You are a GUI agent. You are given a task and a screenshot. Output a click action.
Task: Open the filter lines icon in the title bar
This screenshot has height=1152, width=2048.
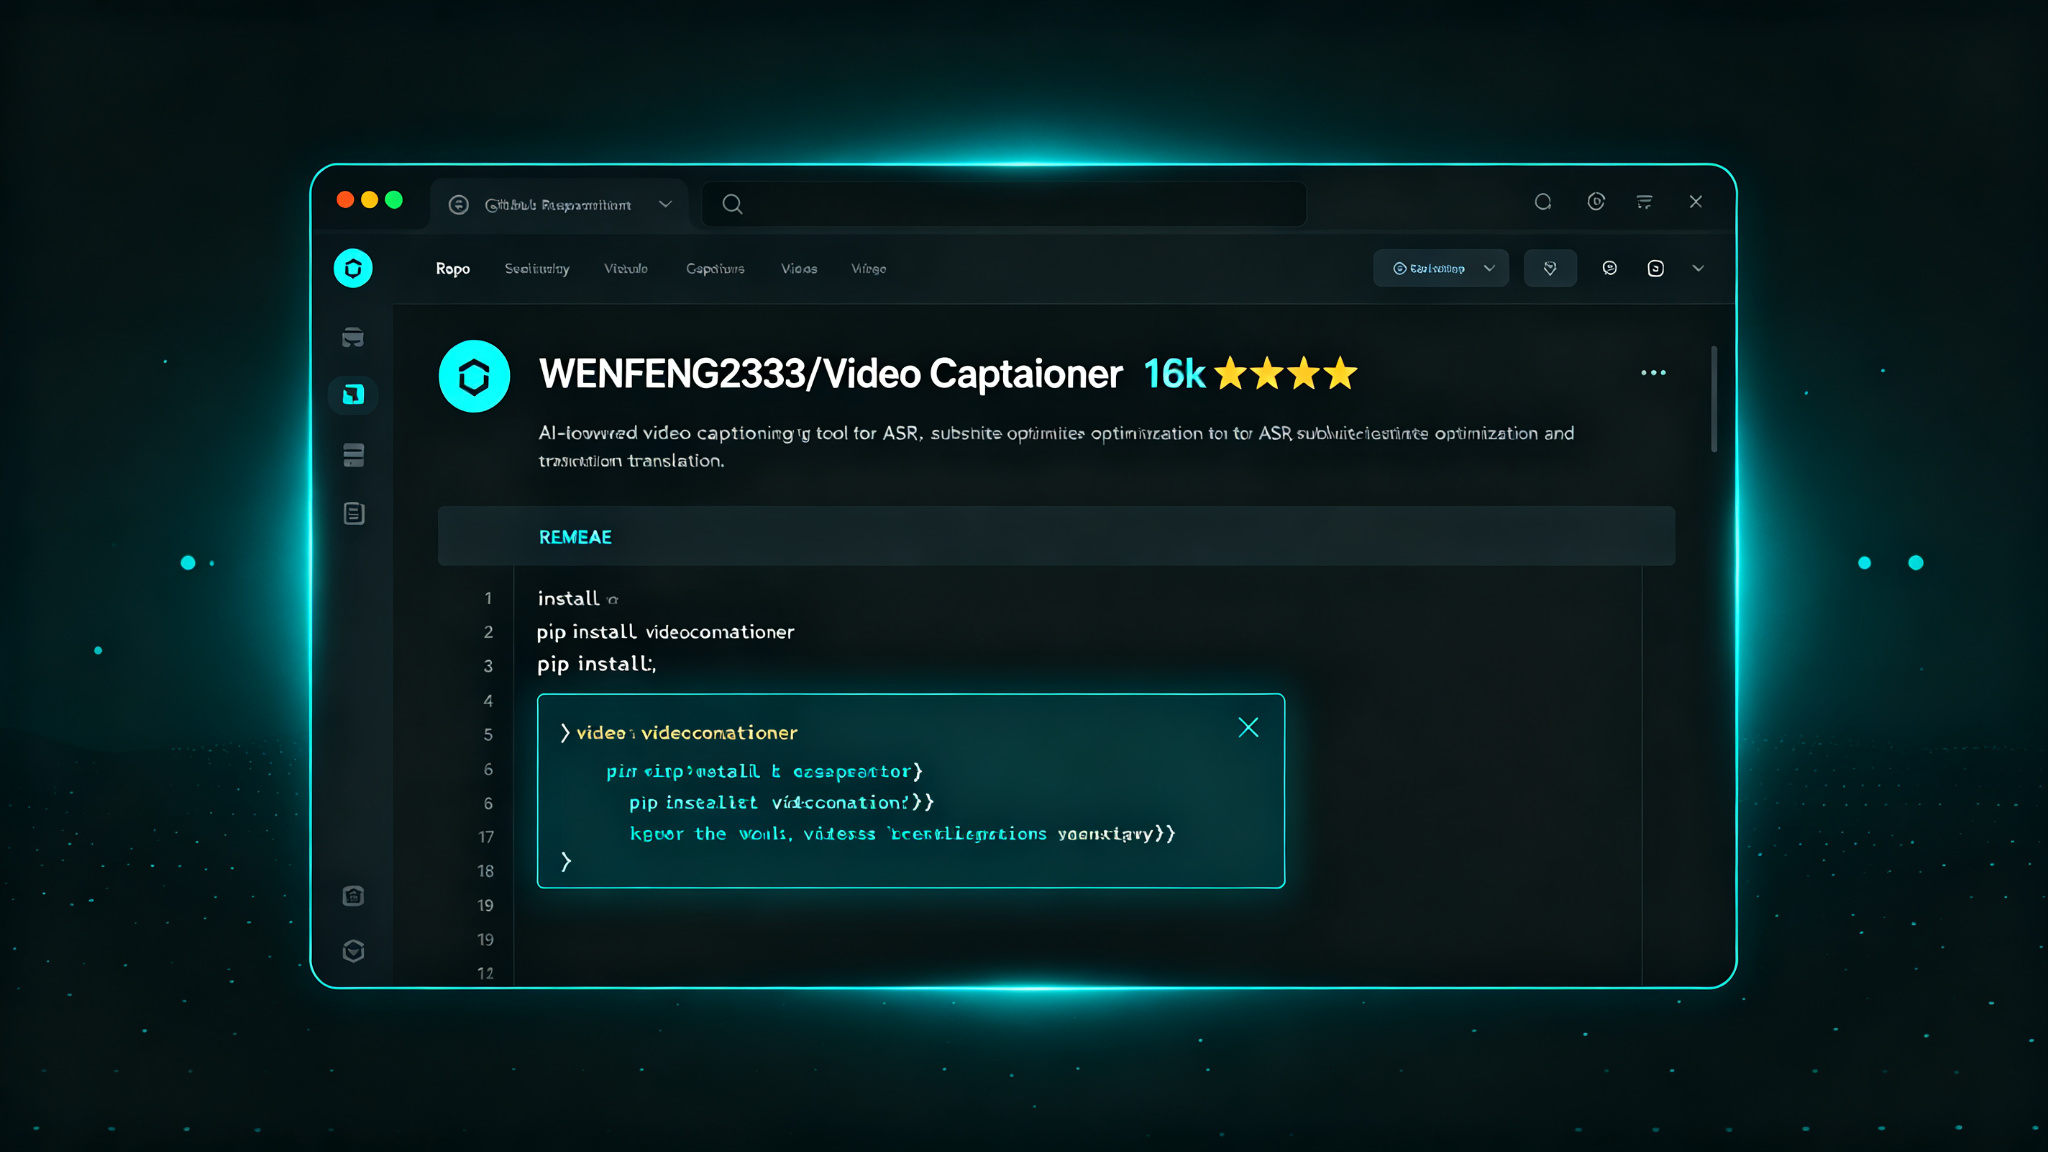pos(1644,202)
